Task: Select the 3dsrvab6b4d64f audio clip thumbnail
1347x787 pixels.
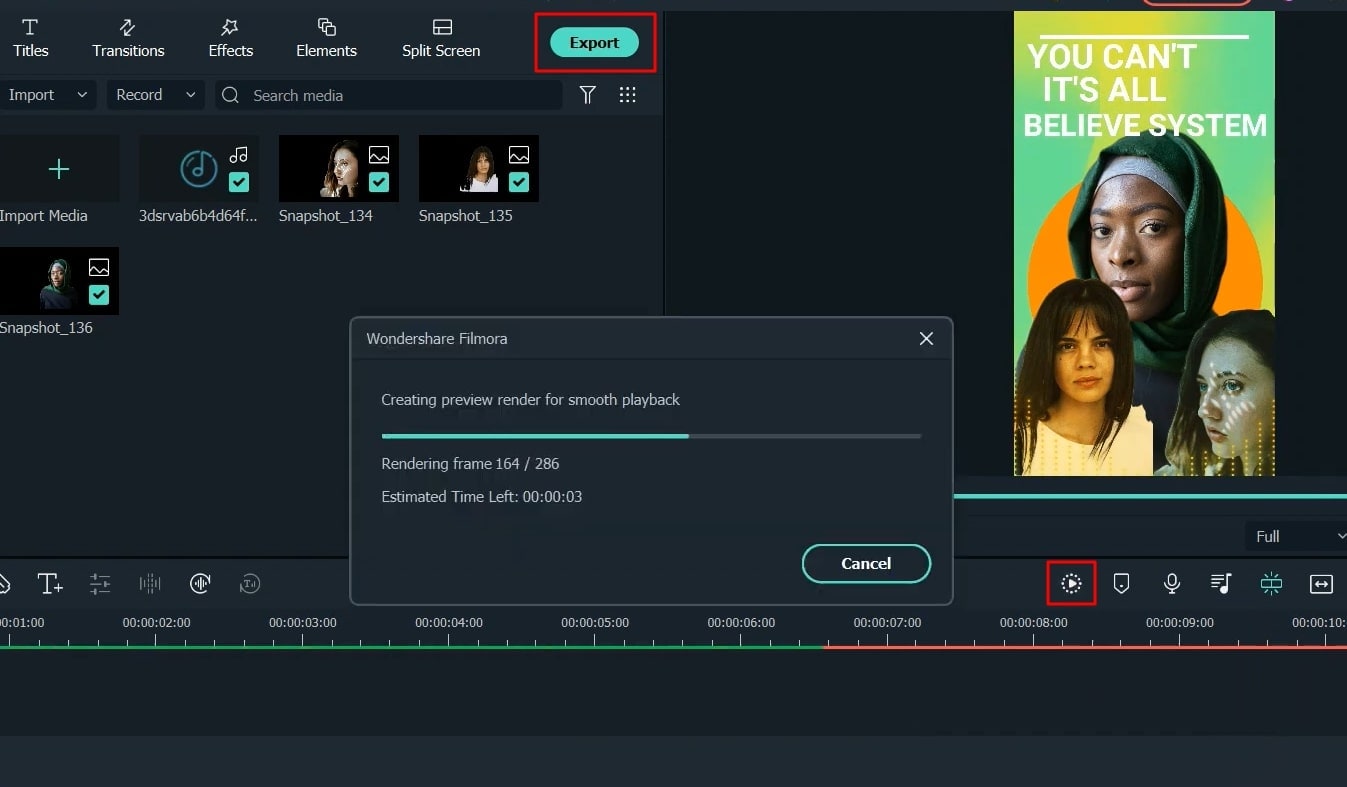Action: click(199, 169)
